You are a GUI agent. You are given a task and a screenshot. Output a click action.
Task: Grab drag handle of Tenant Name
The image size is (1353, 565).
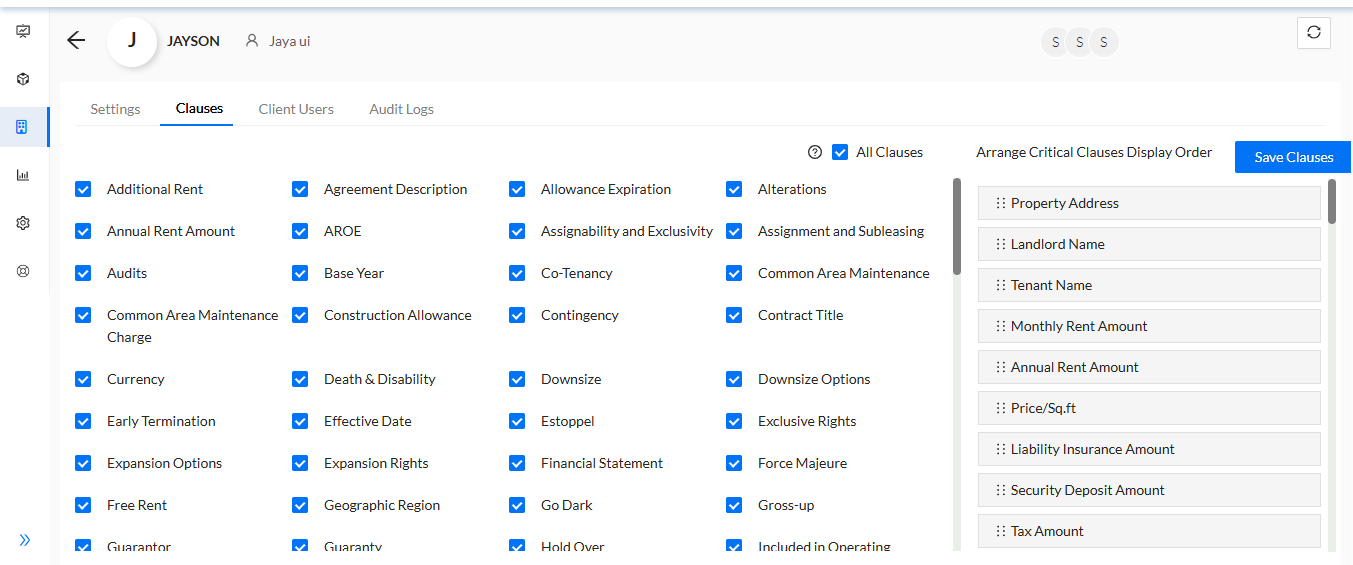tap(1000, 285)
